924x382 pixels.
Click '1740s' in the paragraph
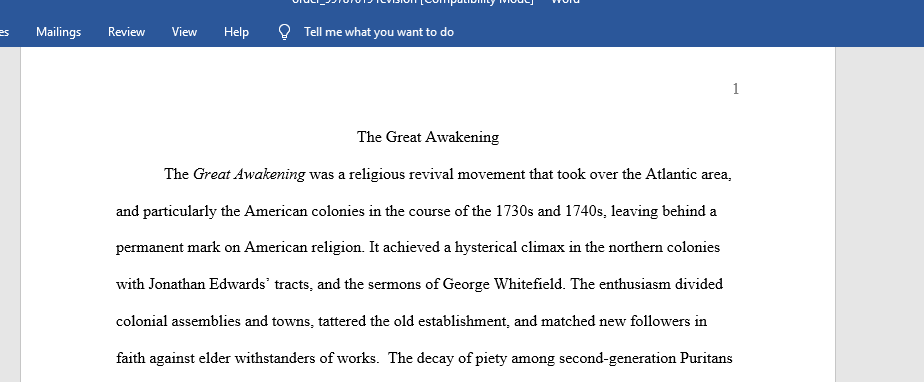(x=585, y=211)
